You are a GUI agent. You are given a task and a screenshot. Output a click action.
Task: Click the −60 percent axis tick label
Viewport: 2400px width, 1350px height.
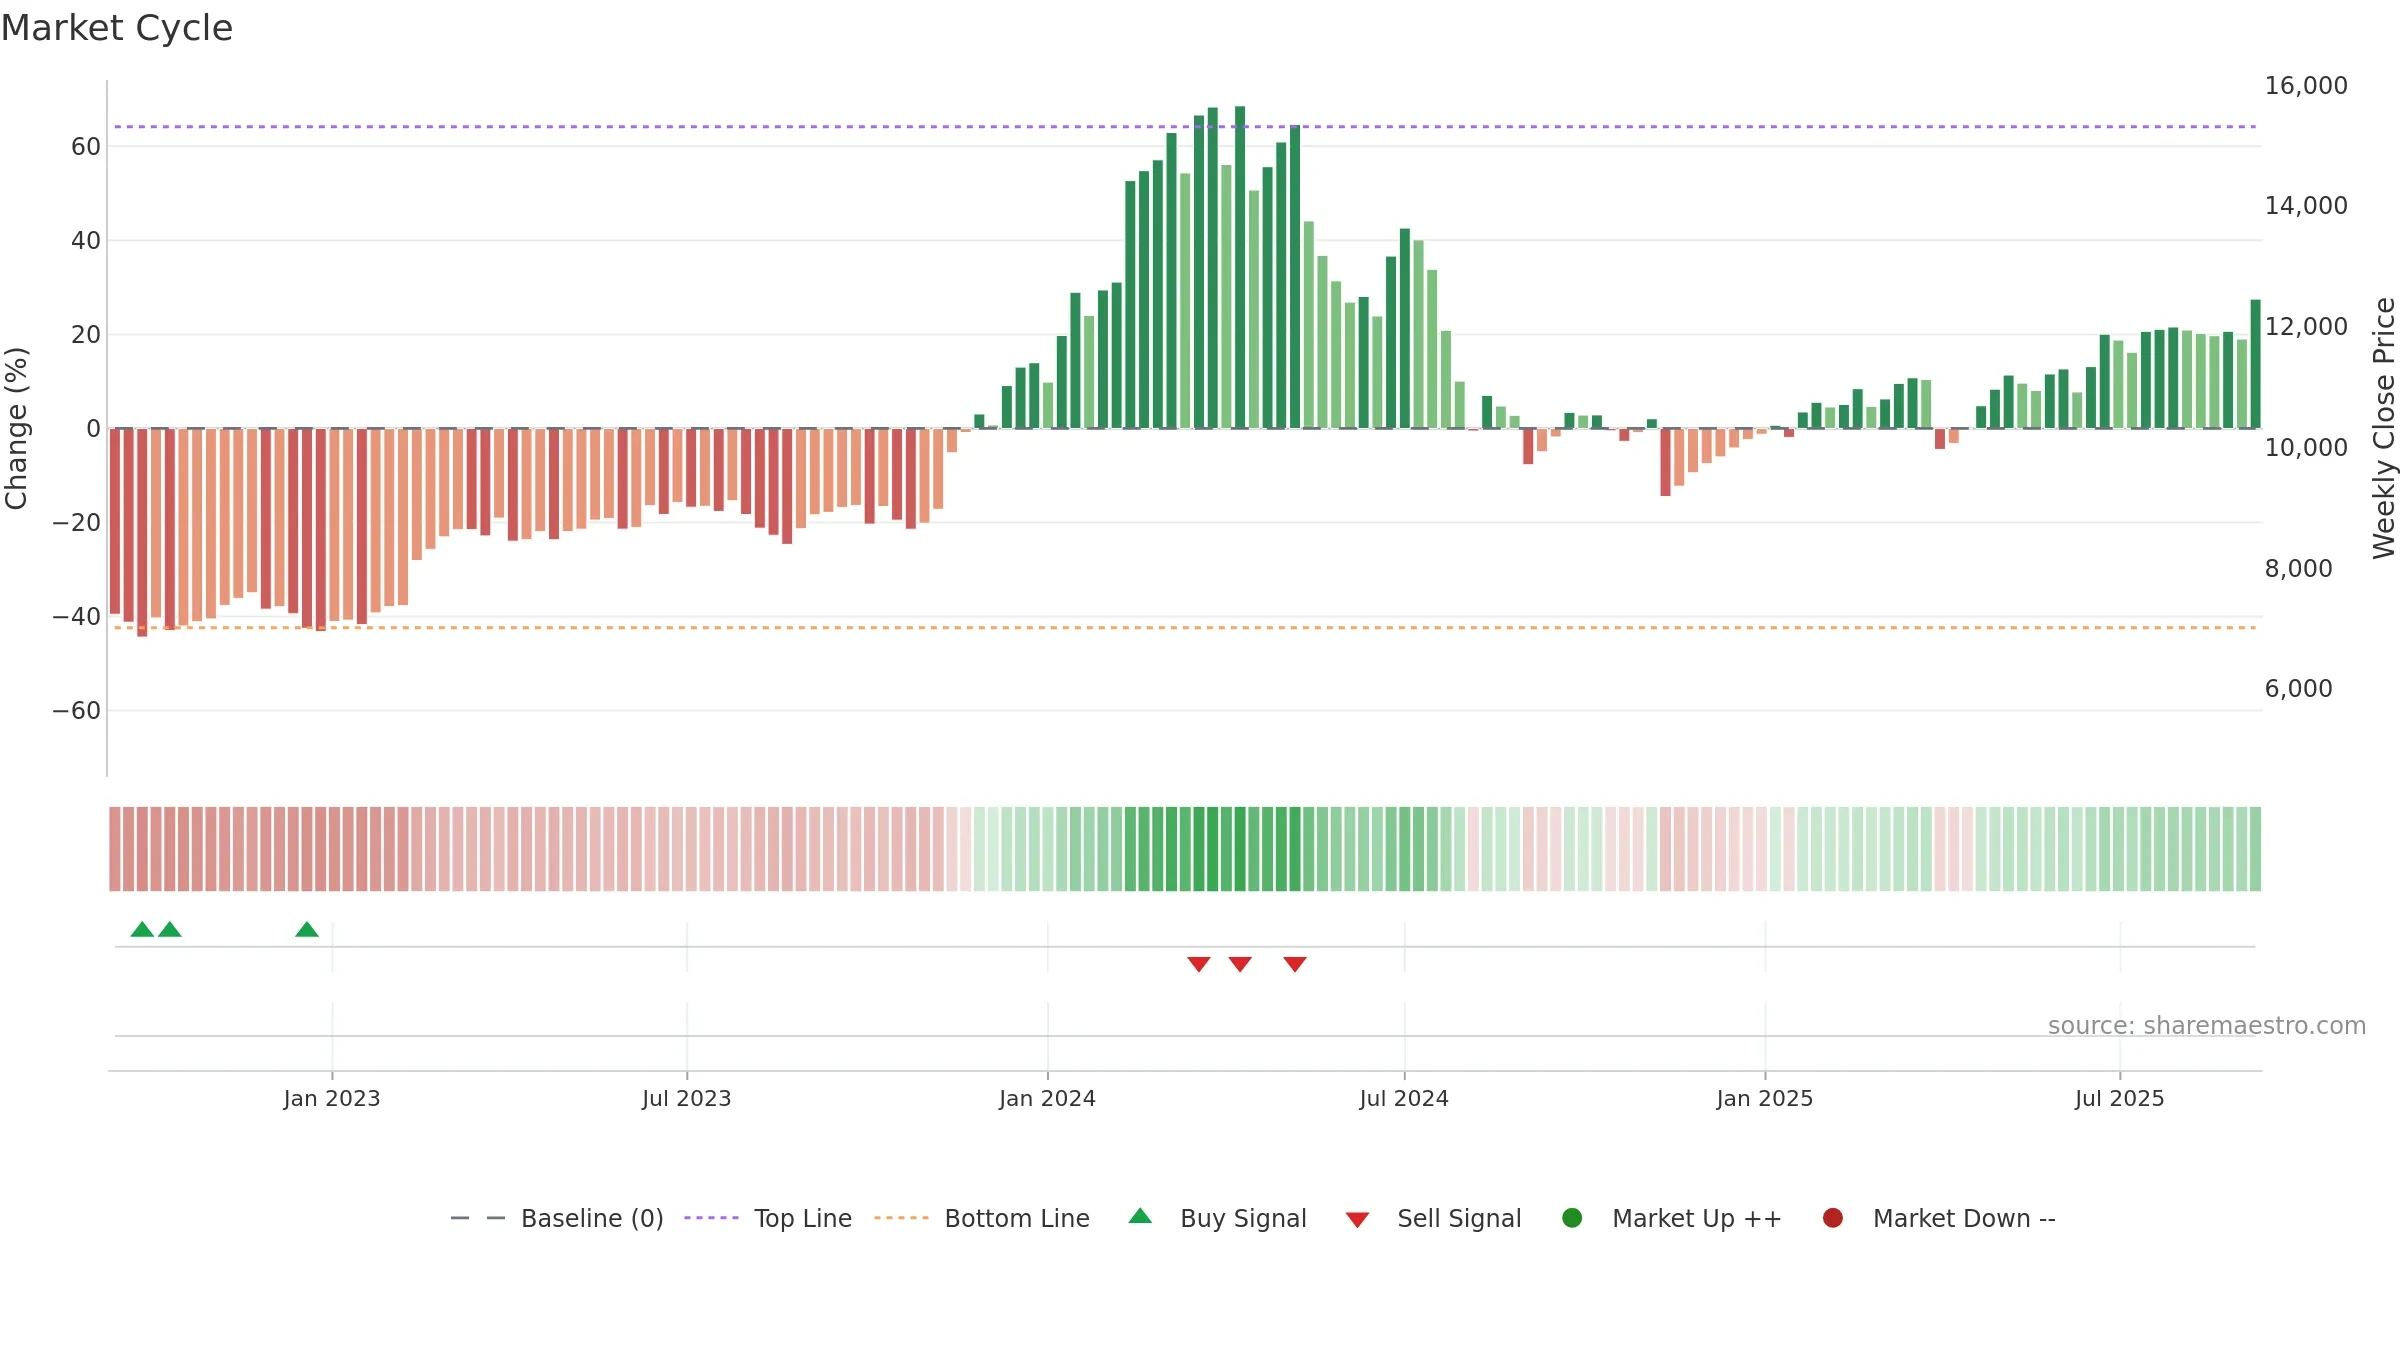click(x=77, y=711)
